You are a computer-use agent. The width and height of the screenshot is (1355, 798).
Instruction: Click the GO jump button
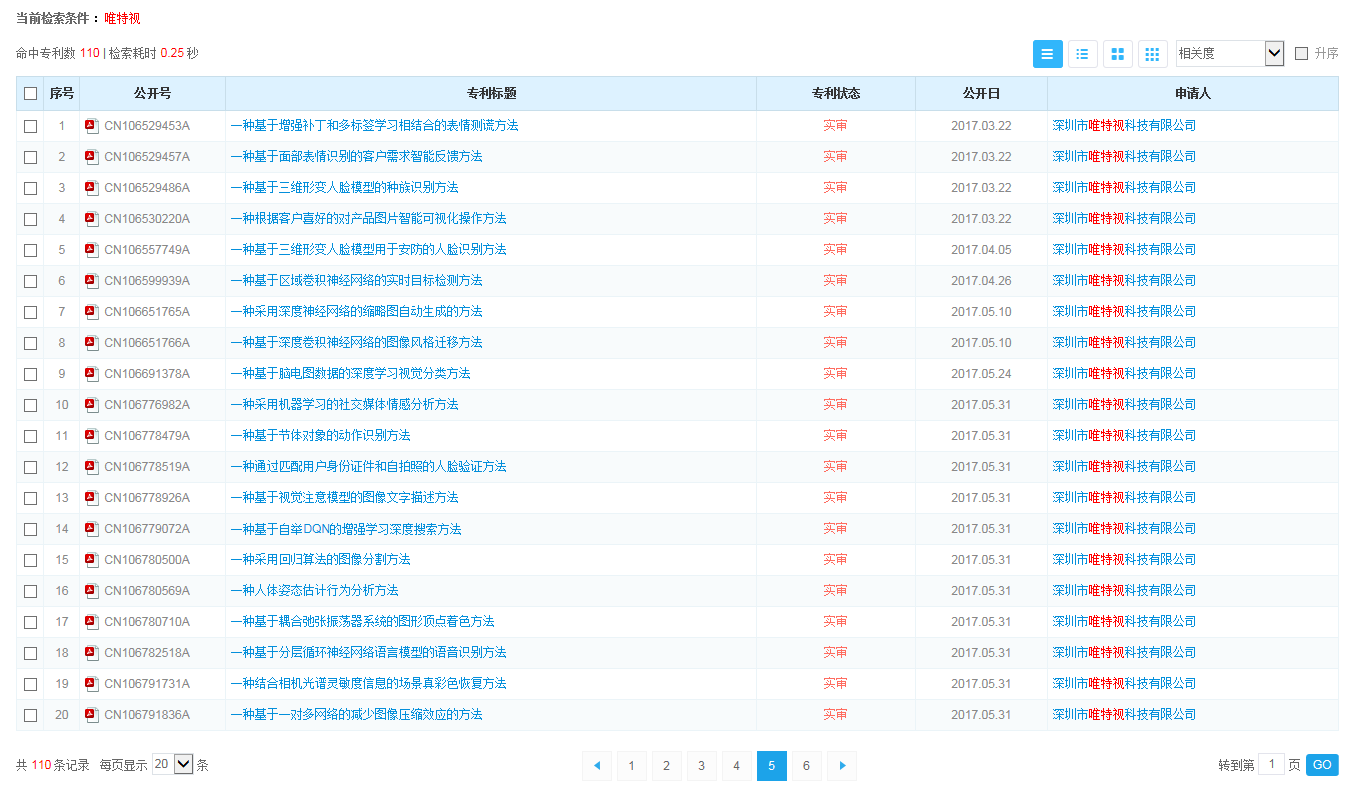tap(1322, 765)
